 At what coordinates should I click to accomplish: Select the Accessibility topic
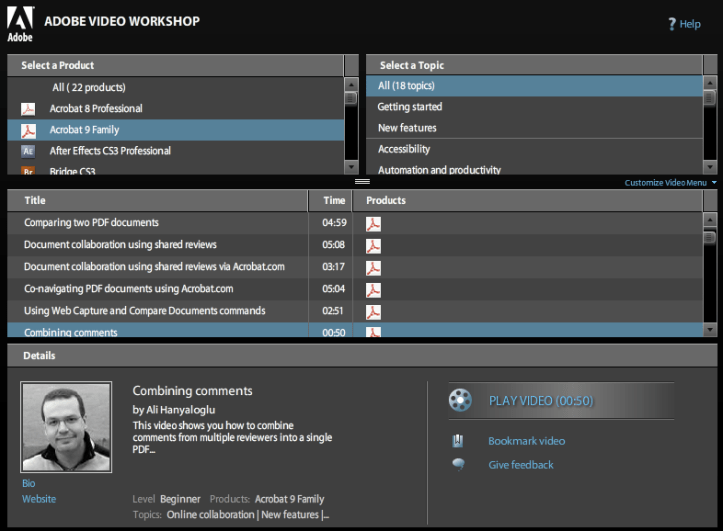(534, 149)
